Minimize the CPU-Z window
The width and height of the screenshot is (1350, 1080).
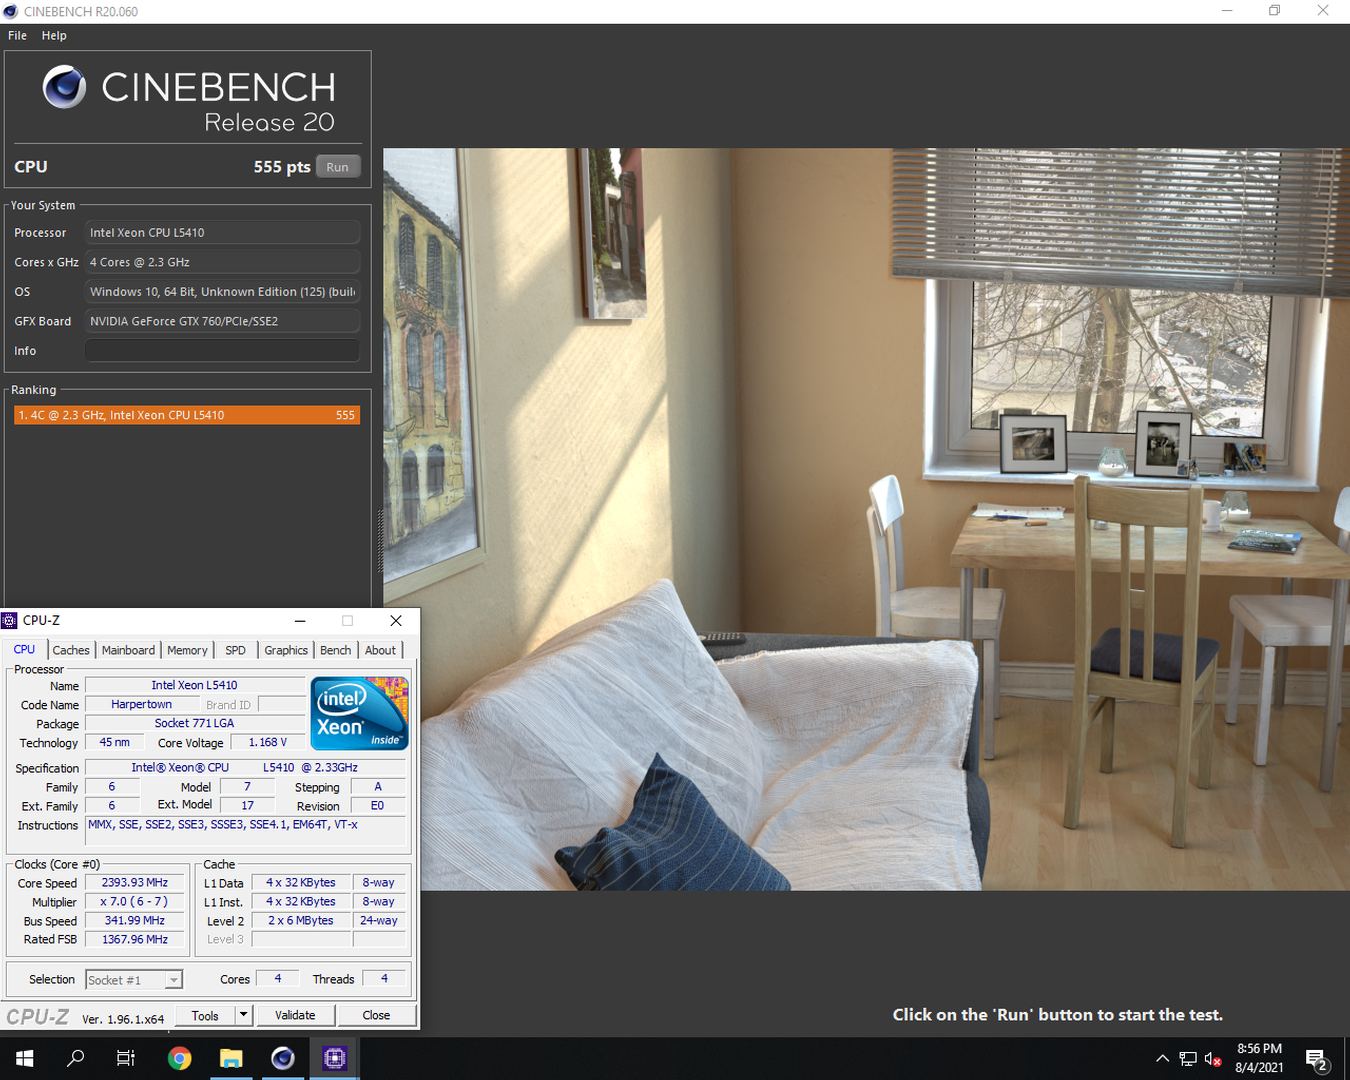[300, 620]
